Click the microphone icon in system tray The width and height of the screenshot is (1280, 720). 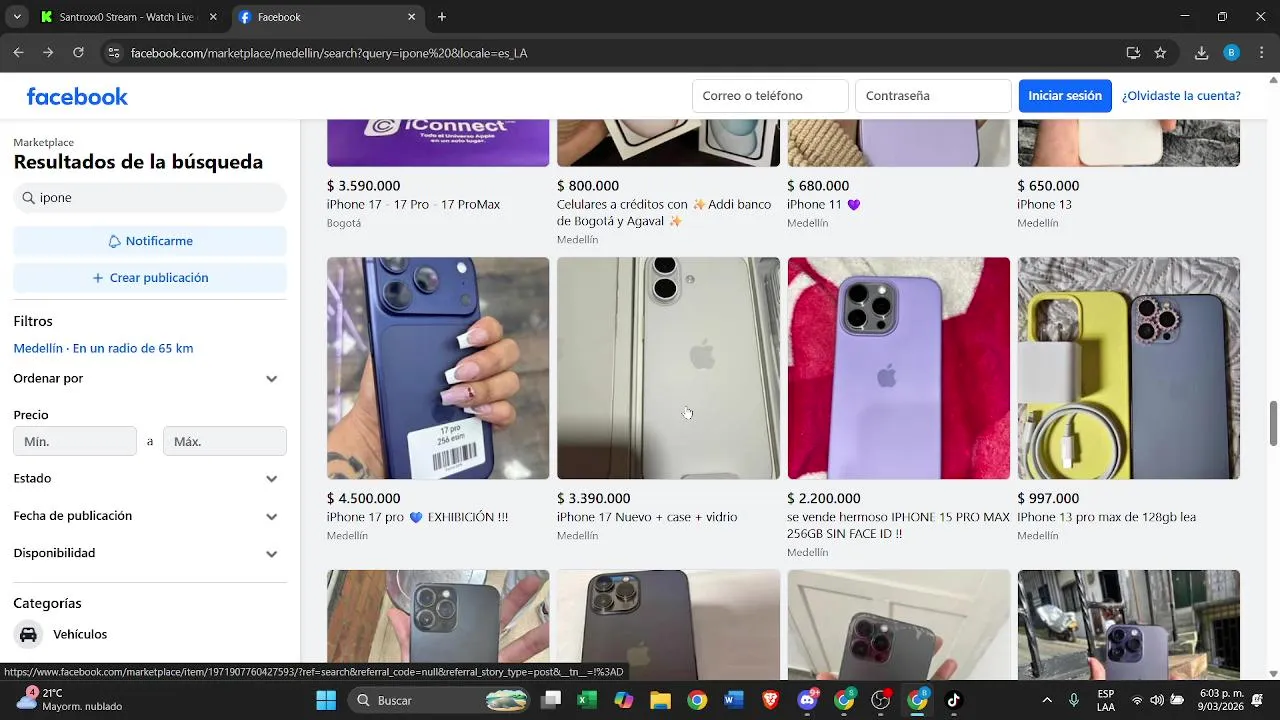(x=1074, y=700)
